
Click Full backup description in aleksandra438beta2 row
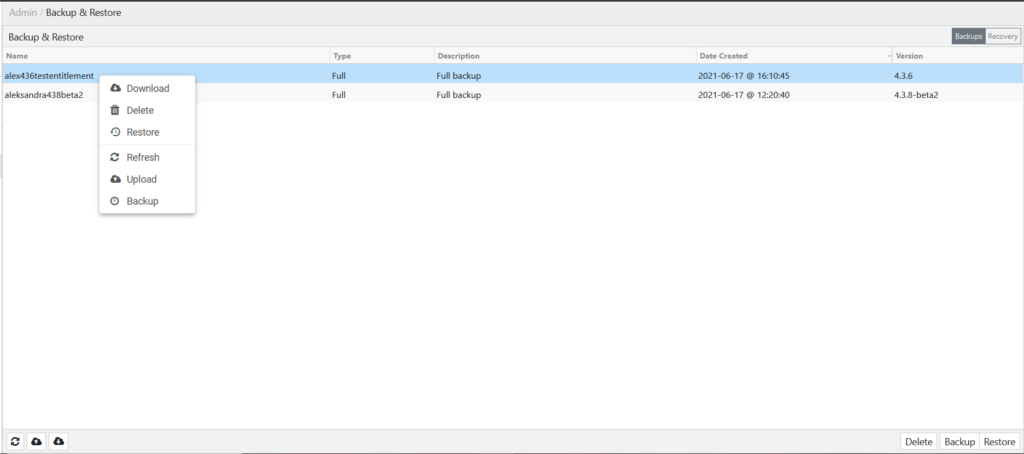point(458,95)
